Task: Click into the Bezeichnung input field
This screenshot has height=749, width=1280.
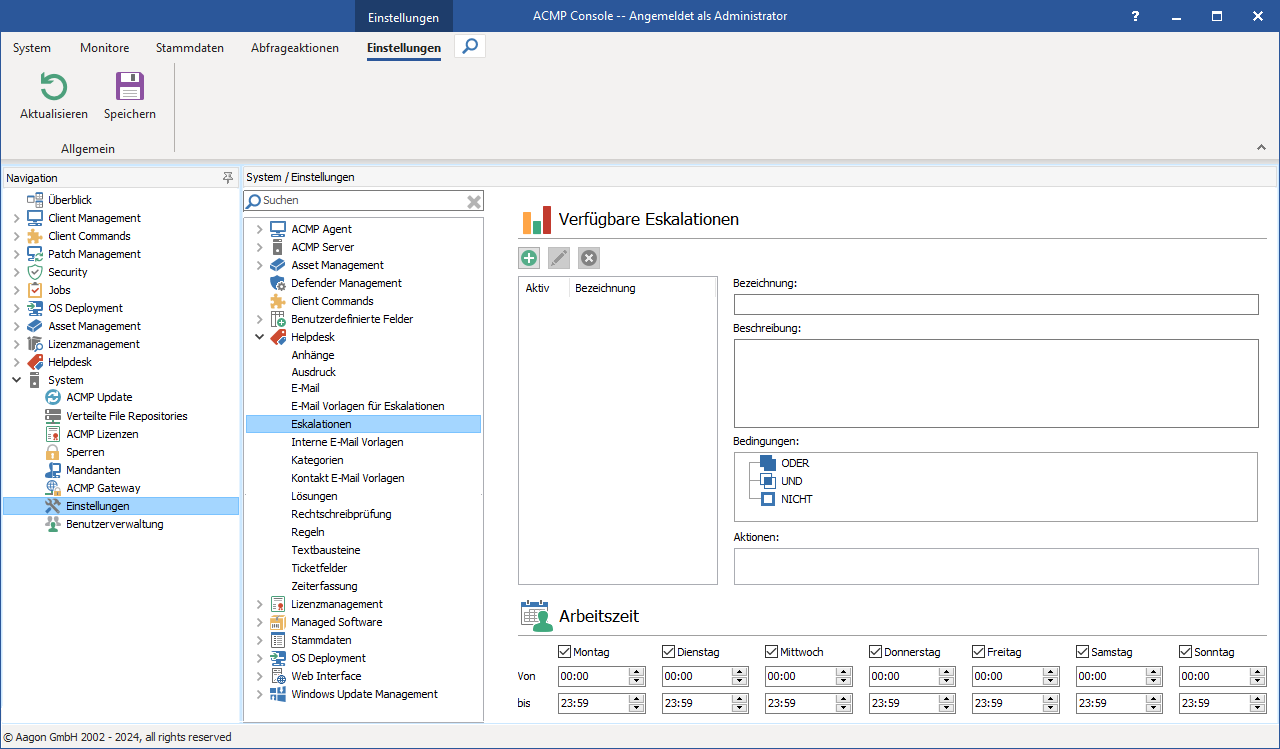Action: [x=996, y=304]
